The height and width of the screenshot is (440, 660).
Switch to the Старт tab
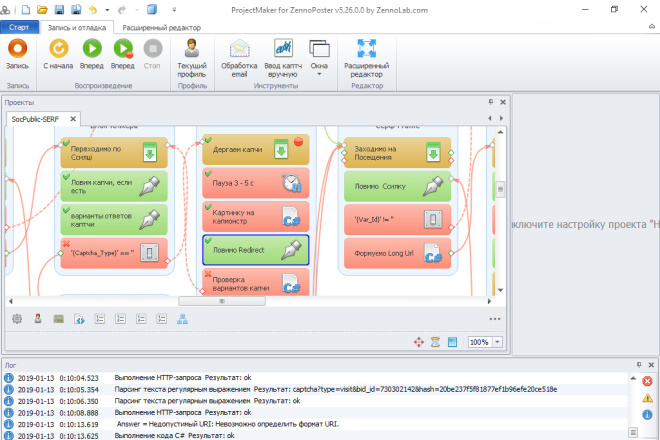[19, 27]
